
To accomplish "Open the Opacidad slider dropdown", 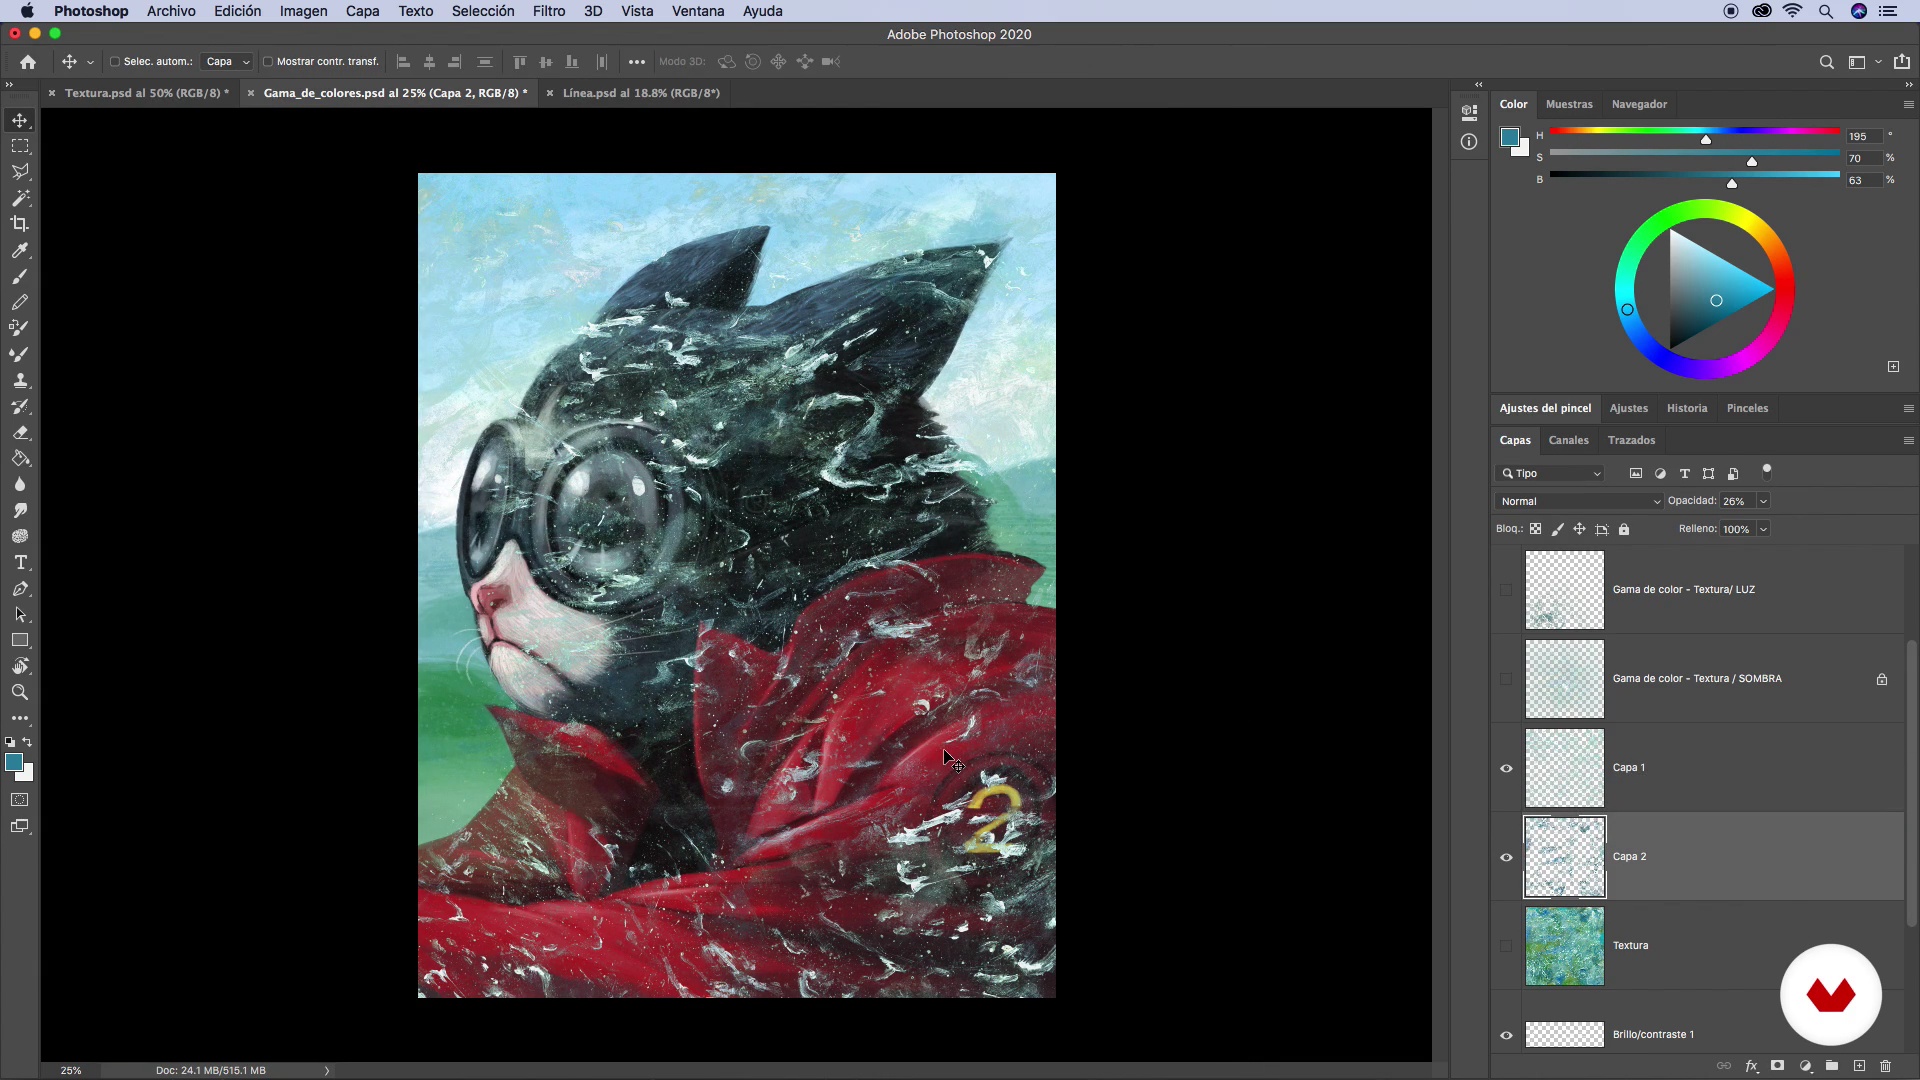I will (1763, 501).
